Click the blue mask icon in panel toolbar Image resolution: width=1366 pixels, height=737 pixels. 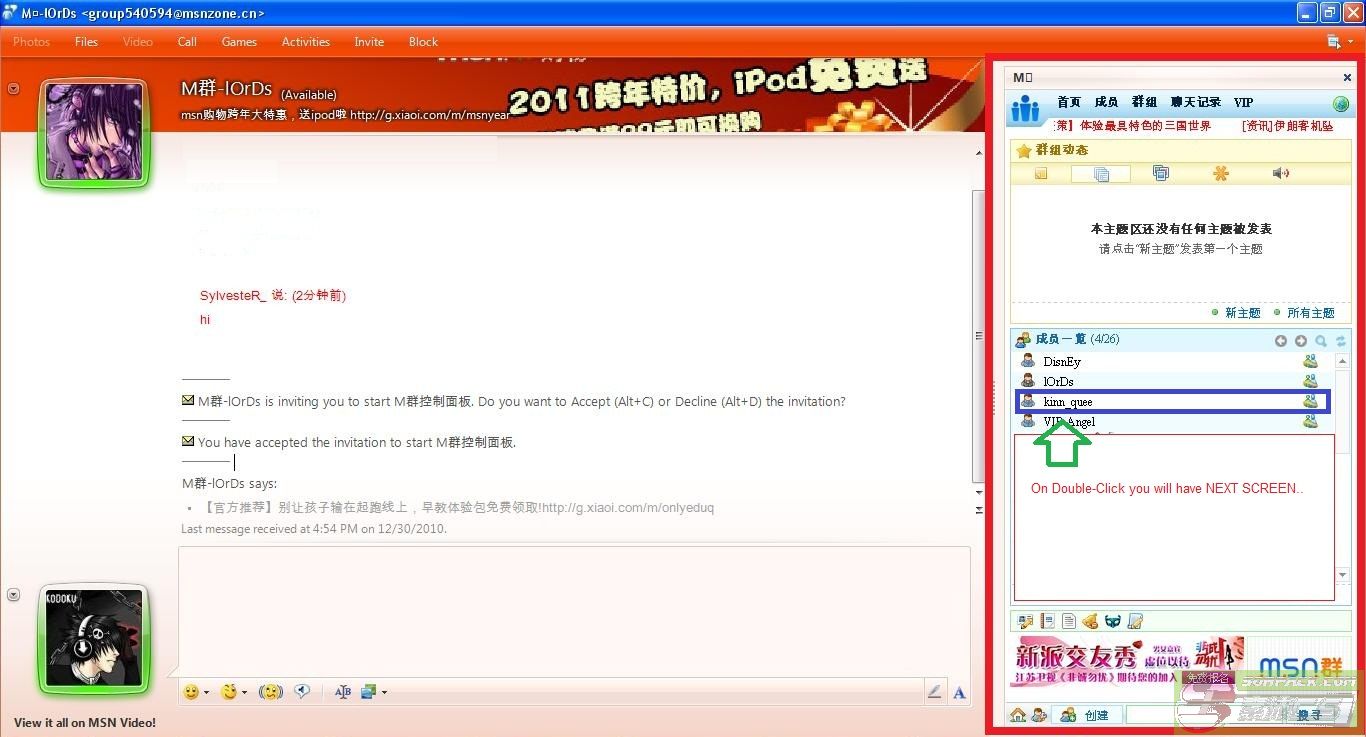1112,622
